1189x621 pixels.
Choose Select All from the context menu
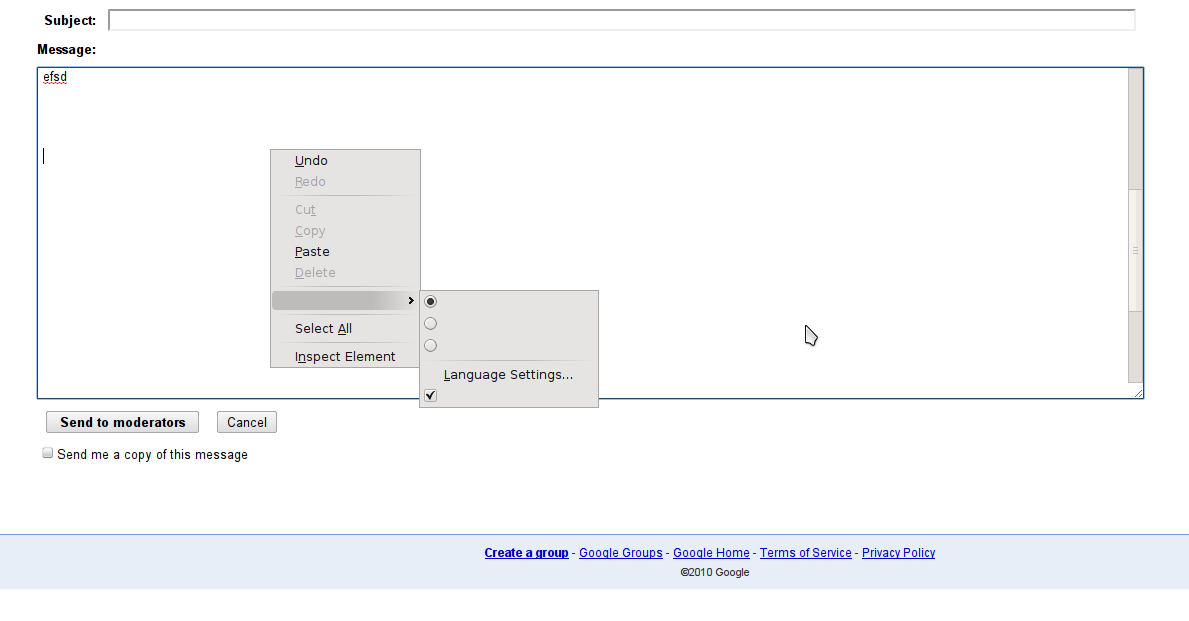323,329
